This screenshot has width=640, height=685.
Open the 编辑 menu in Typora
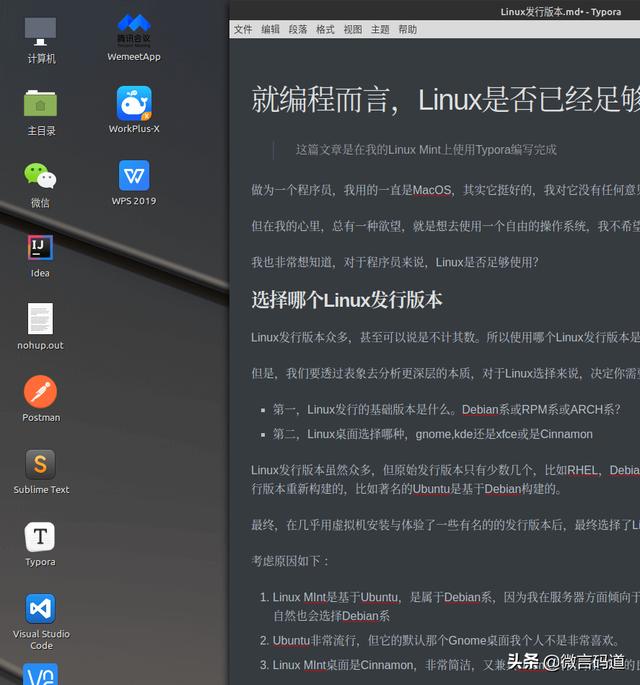270,29
